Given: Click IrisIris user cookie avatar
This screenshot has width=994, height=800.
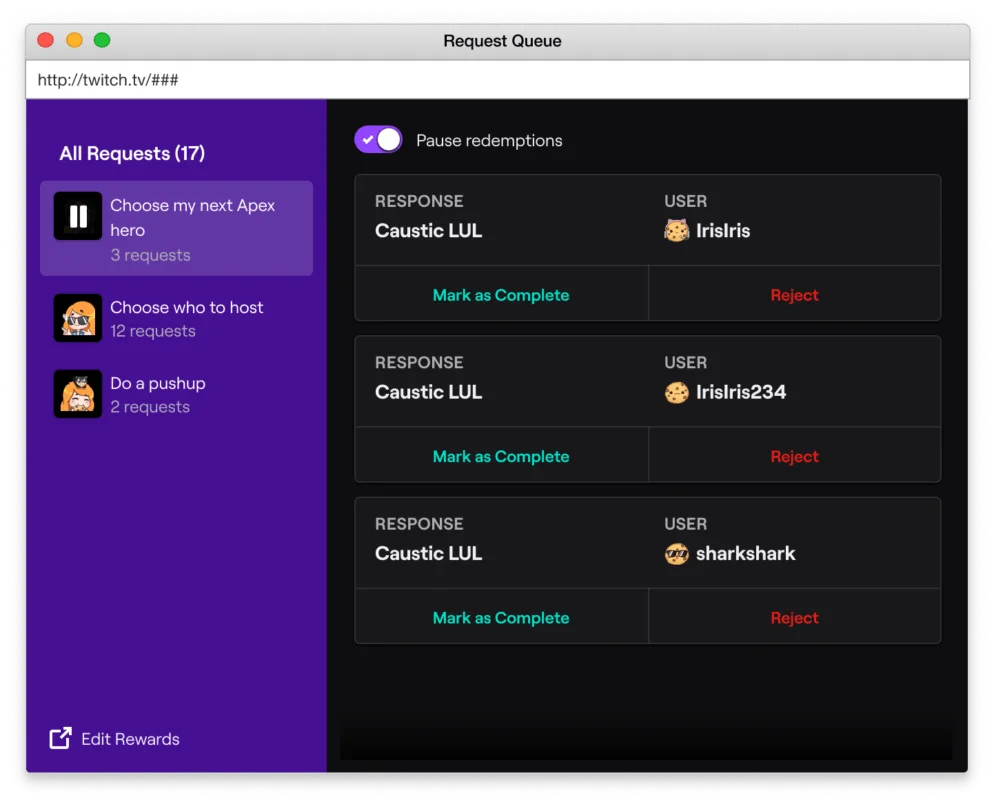Looking at the screenshot, I should (x=676, y=231).
